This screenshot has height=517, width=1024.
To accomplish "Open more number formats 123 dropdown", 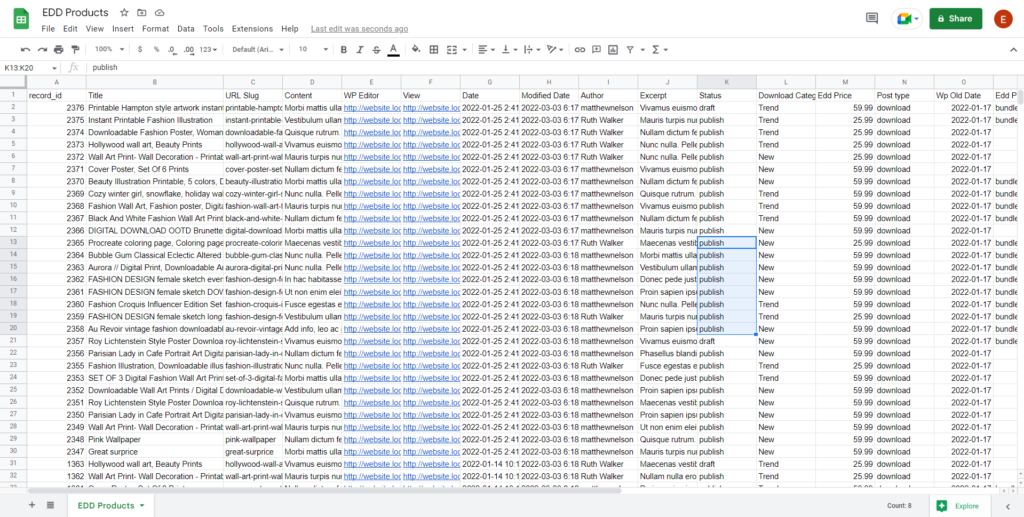I will [x=209, y=50].
